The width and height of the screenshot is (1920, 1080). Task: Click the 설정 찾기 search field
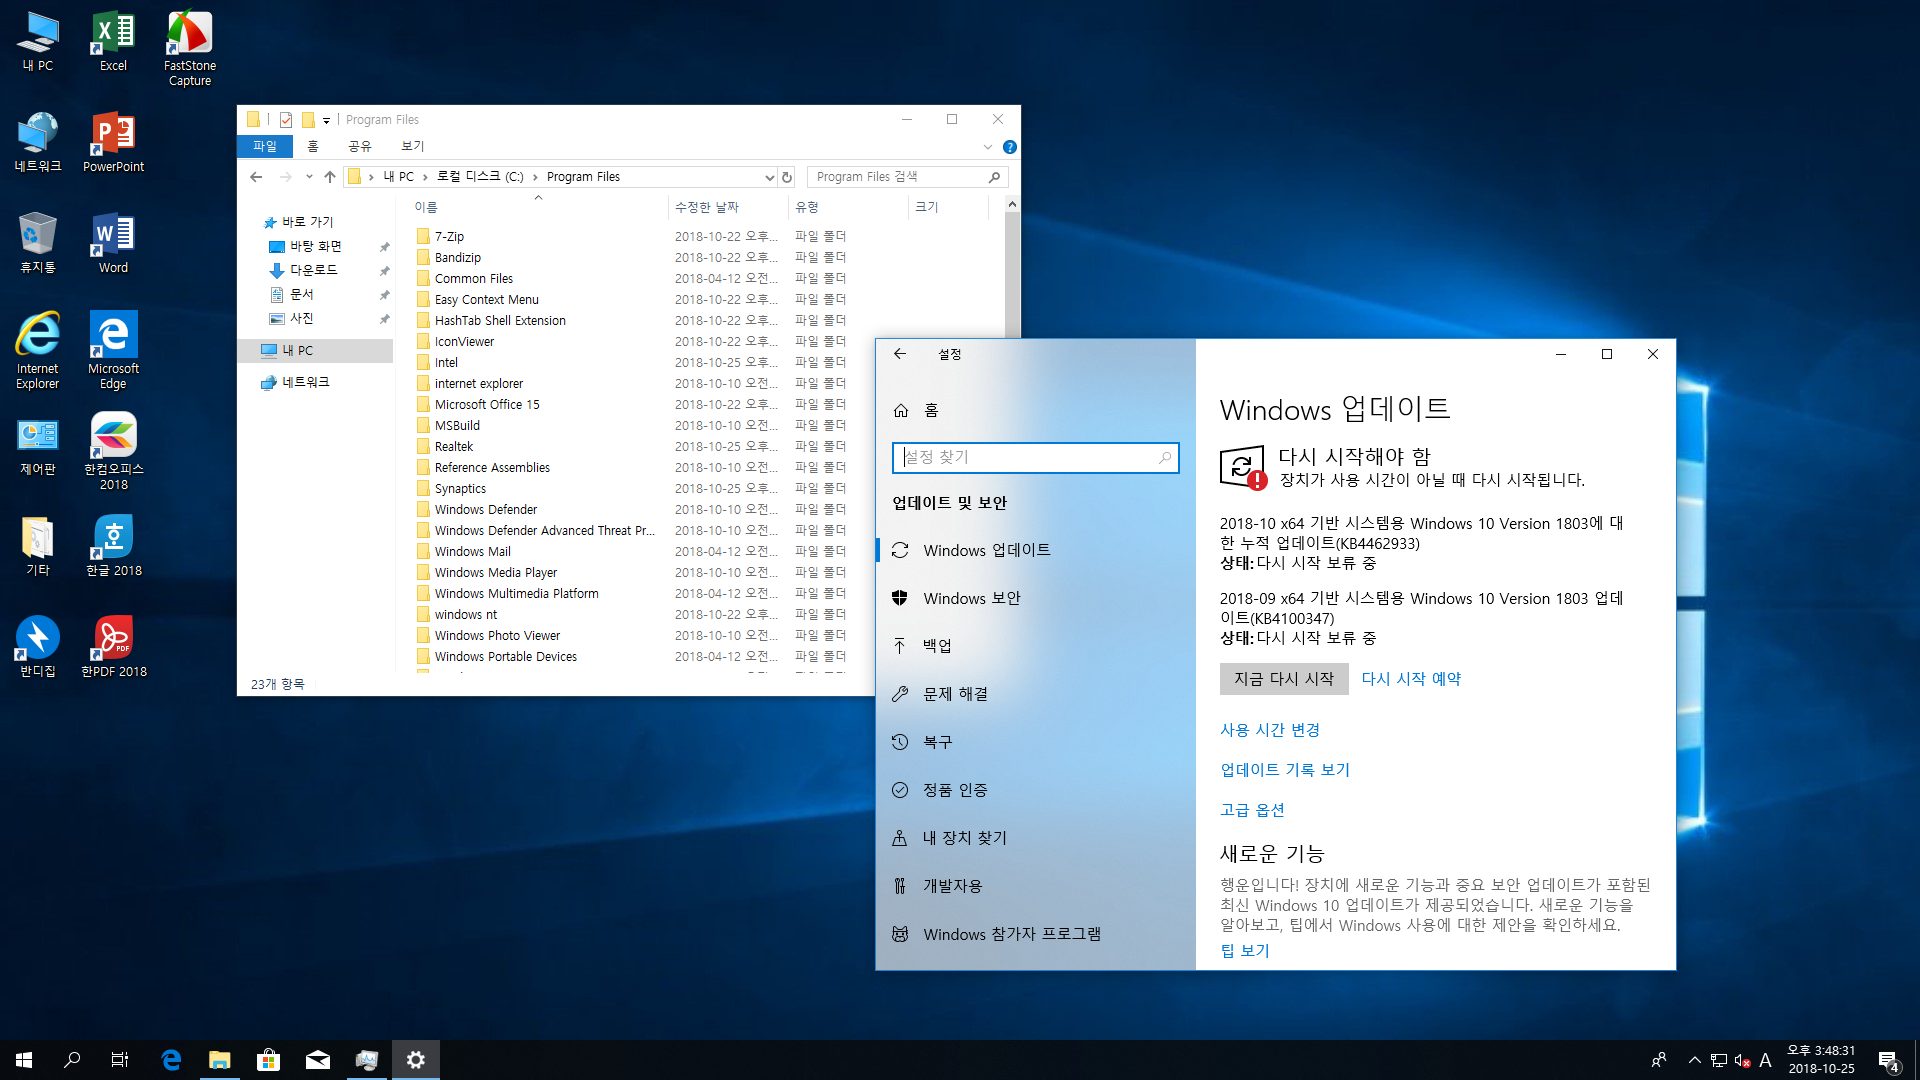click(1035, 458)
